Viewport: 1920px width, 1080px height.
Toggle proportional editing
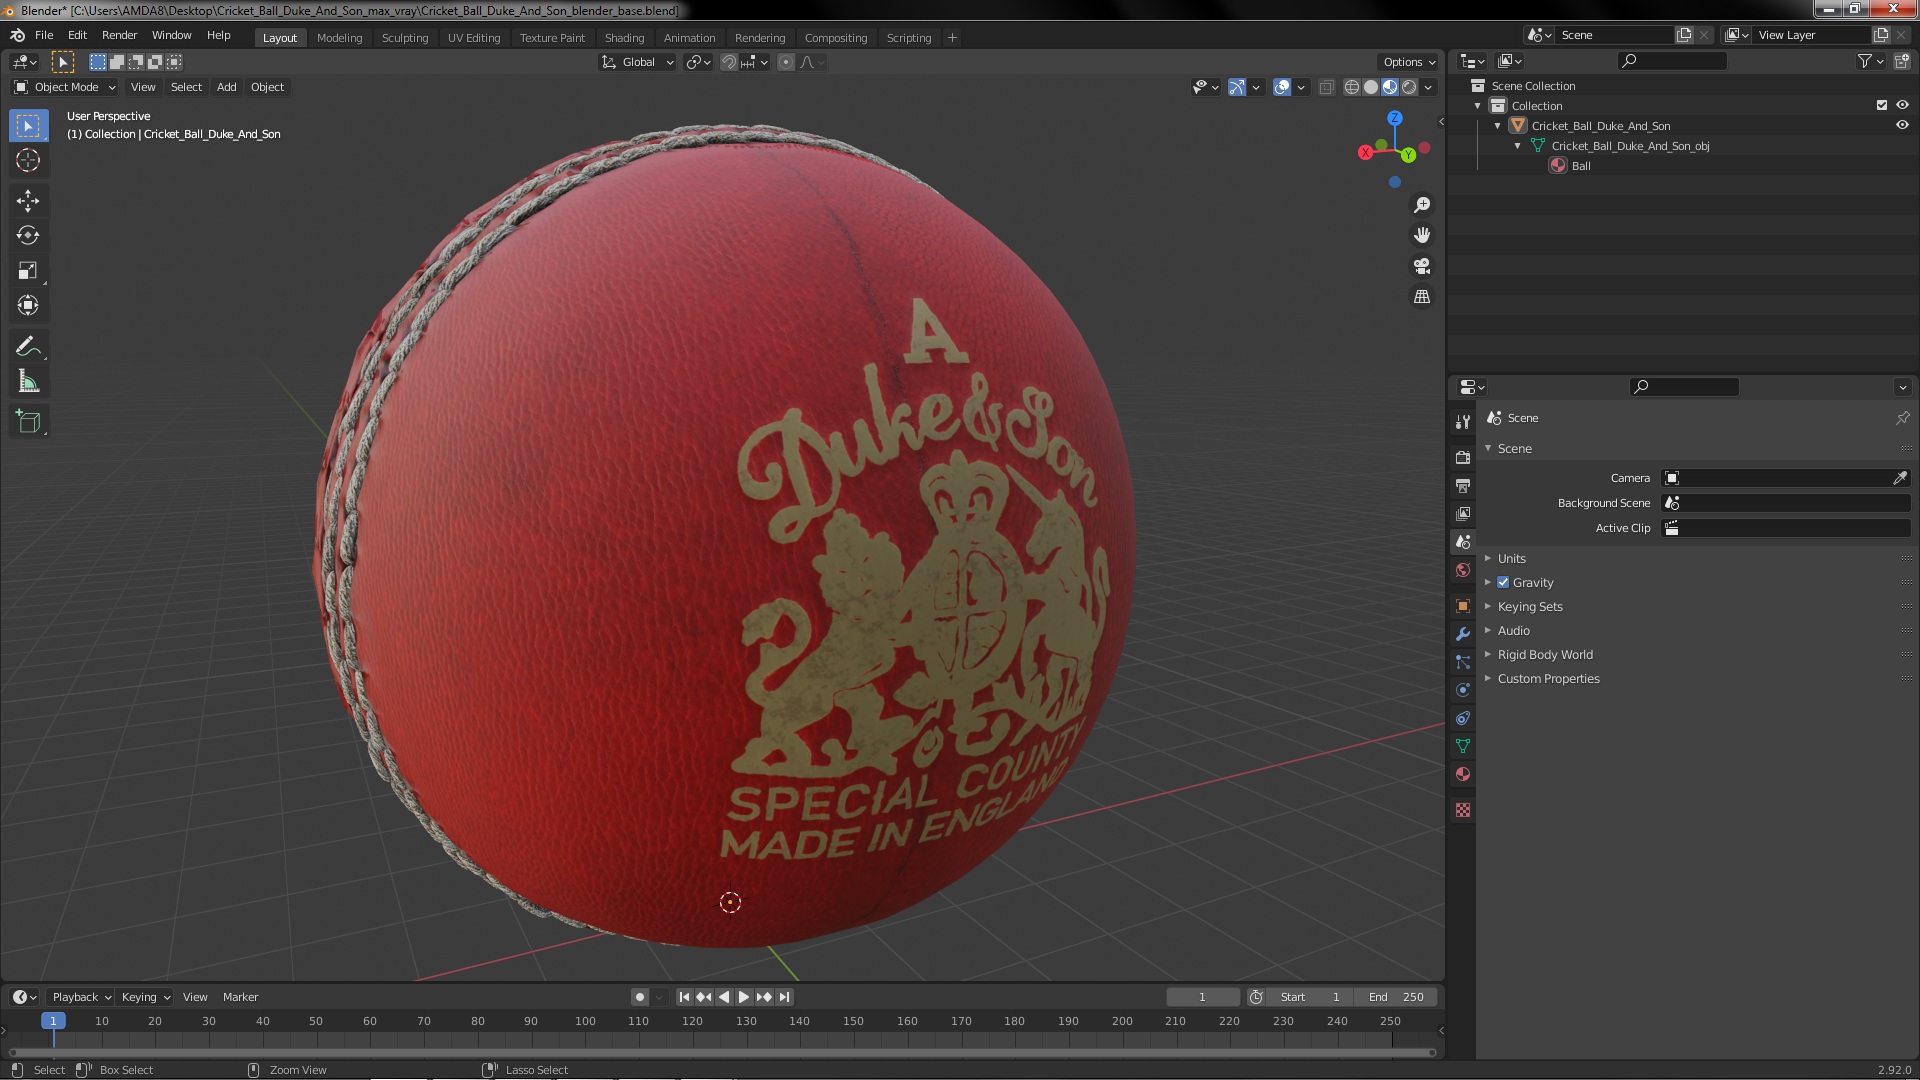tap(786, 62)
